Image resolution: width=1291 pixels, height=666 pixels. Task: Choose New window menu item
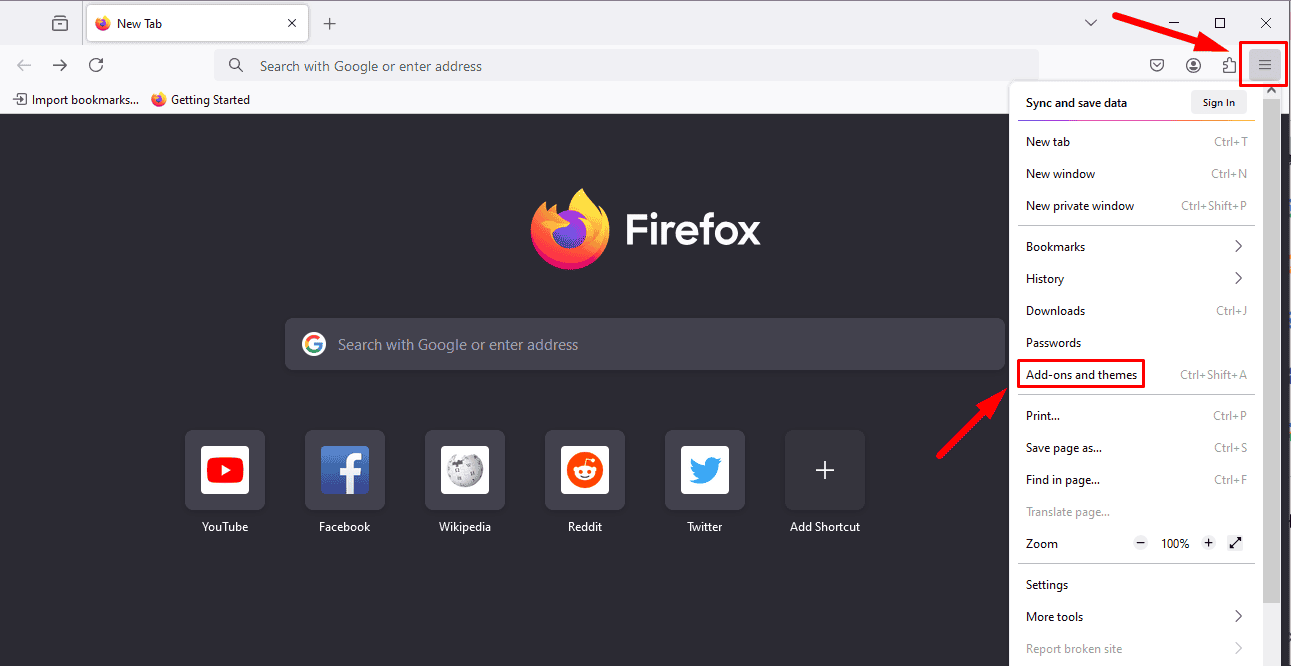[1136, 174]
